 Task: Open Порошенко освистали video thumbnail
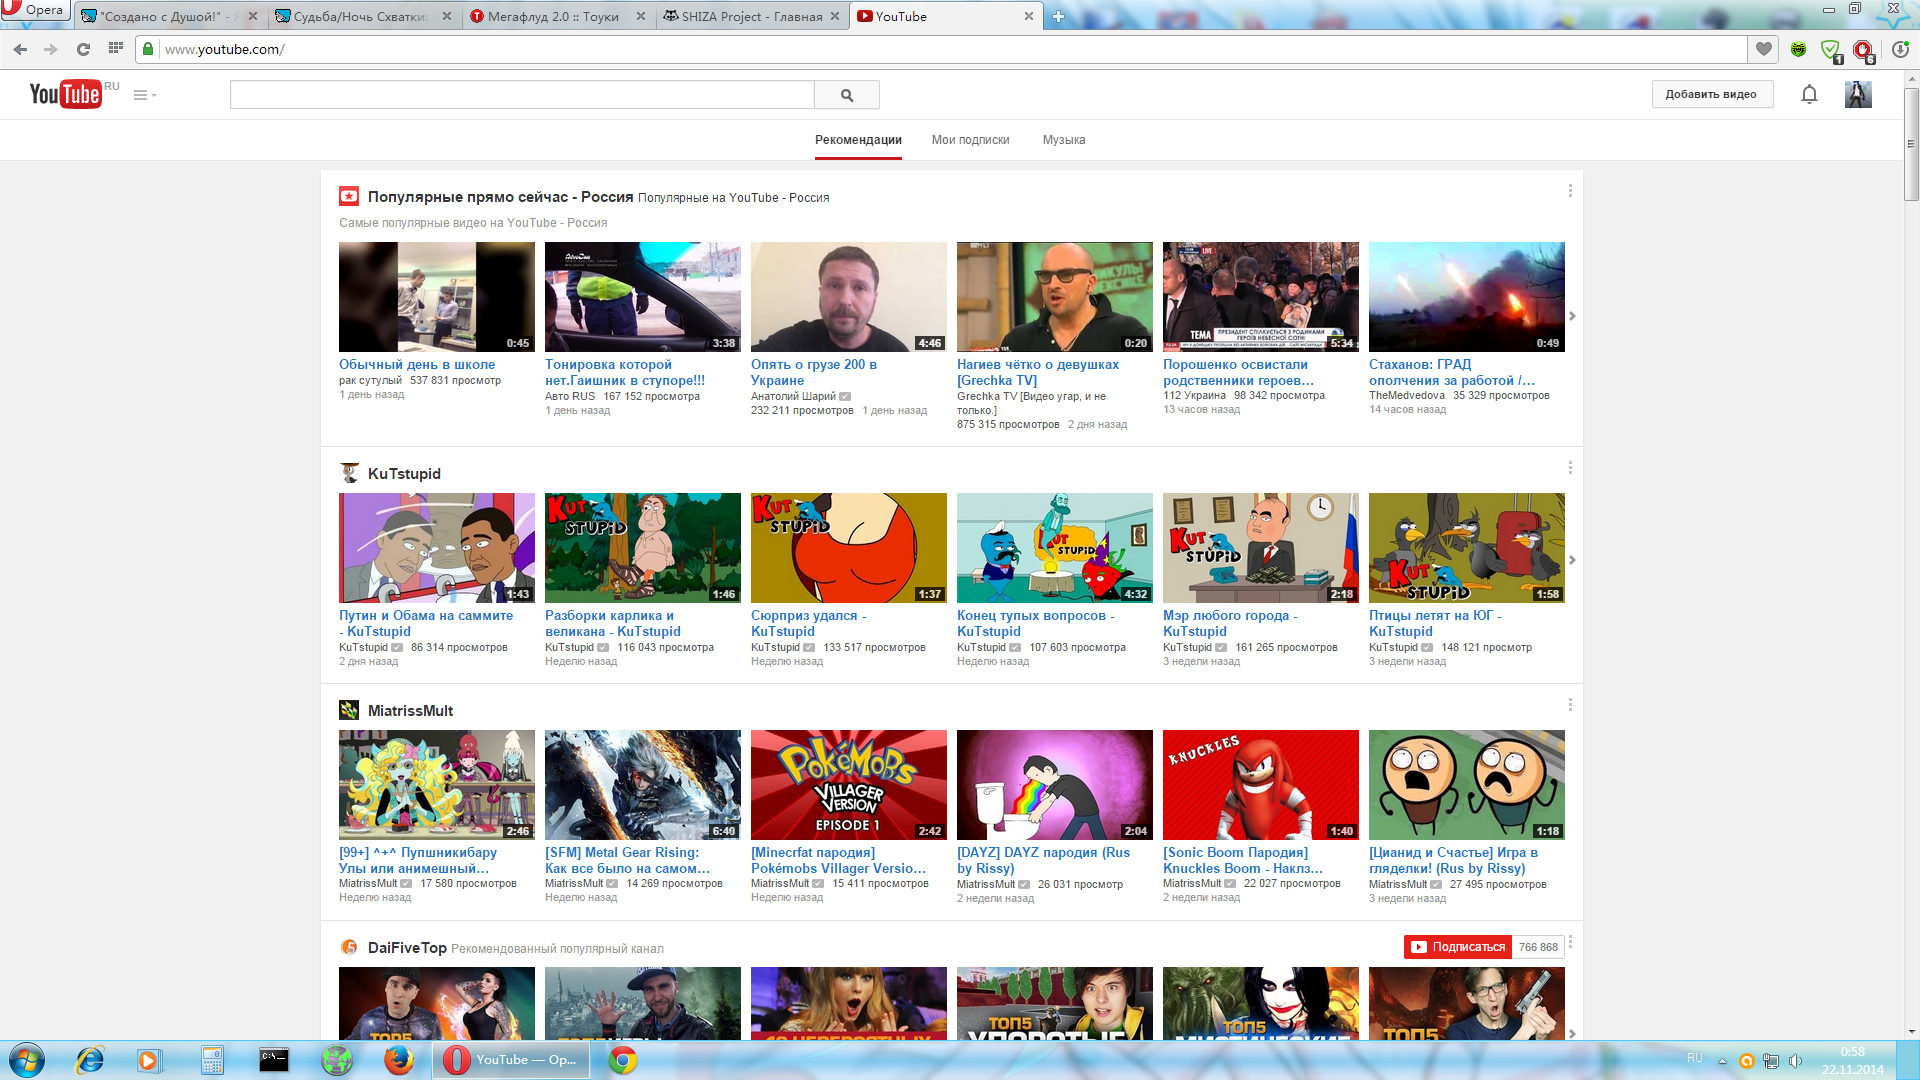[1261, 297]
